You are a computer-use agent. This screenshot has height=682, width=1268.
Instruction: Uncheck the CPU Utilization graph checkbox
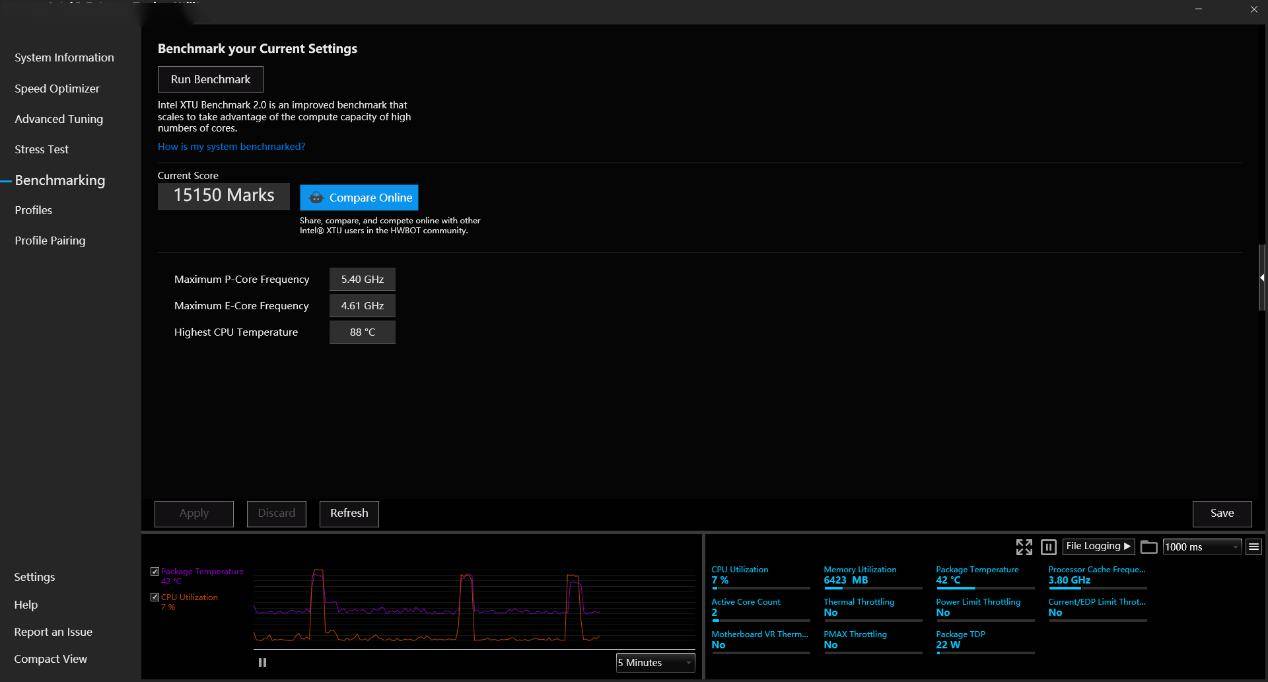155,597
